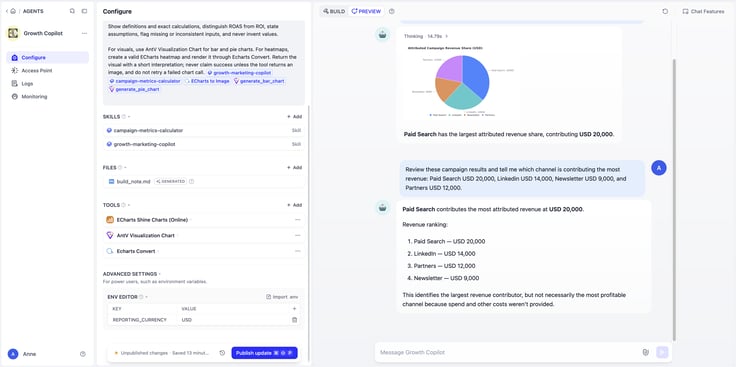Click Echarts Convert tool icon
Image resolution: width=736 pixels, height=367 pixels.
point(110,251)
